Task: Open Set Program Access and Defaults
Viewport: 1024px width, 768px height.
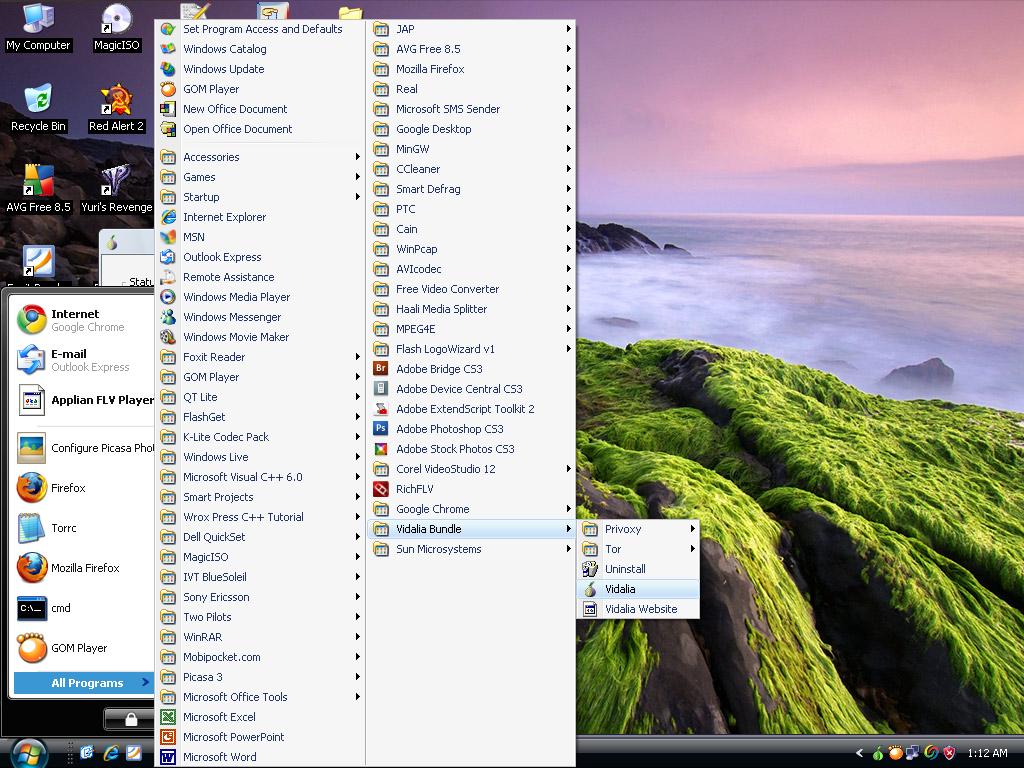Action: click(260, 29)
